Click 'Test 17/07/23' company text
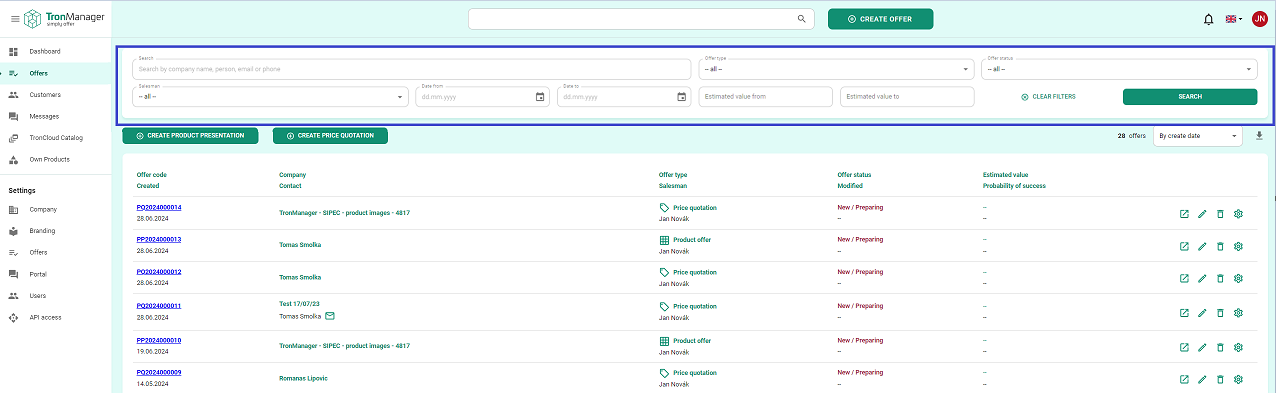Image resolution: width=1276 pixels, height=393 pixels. pos(299,303)
